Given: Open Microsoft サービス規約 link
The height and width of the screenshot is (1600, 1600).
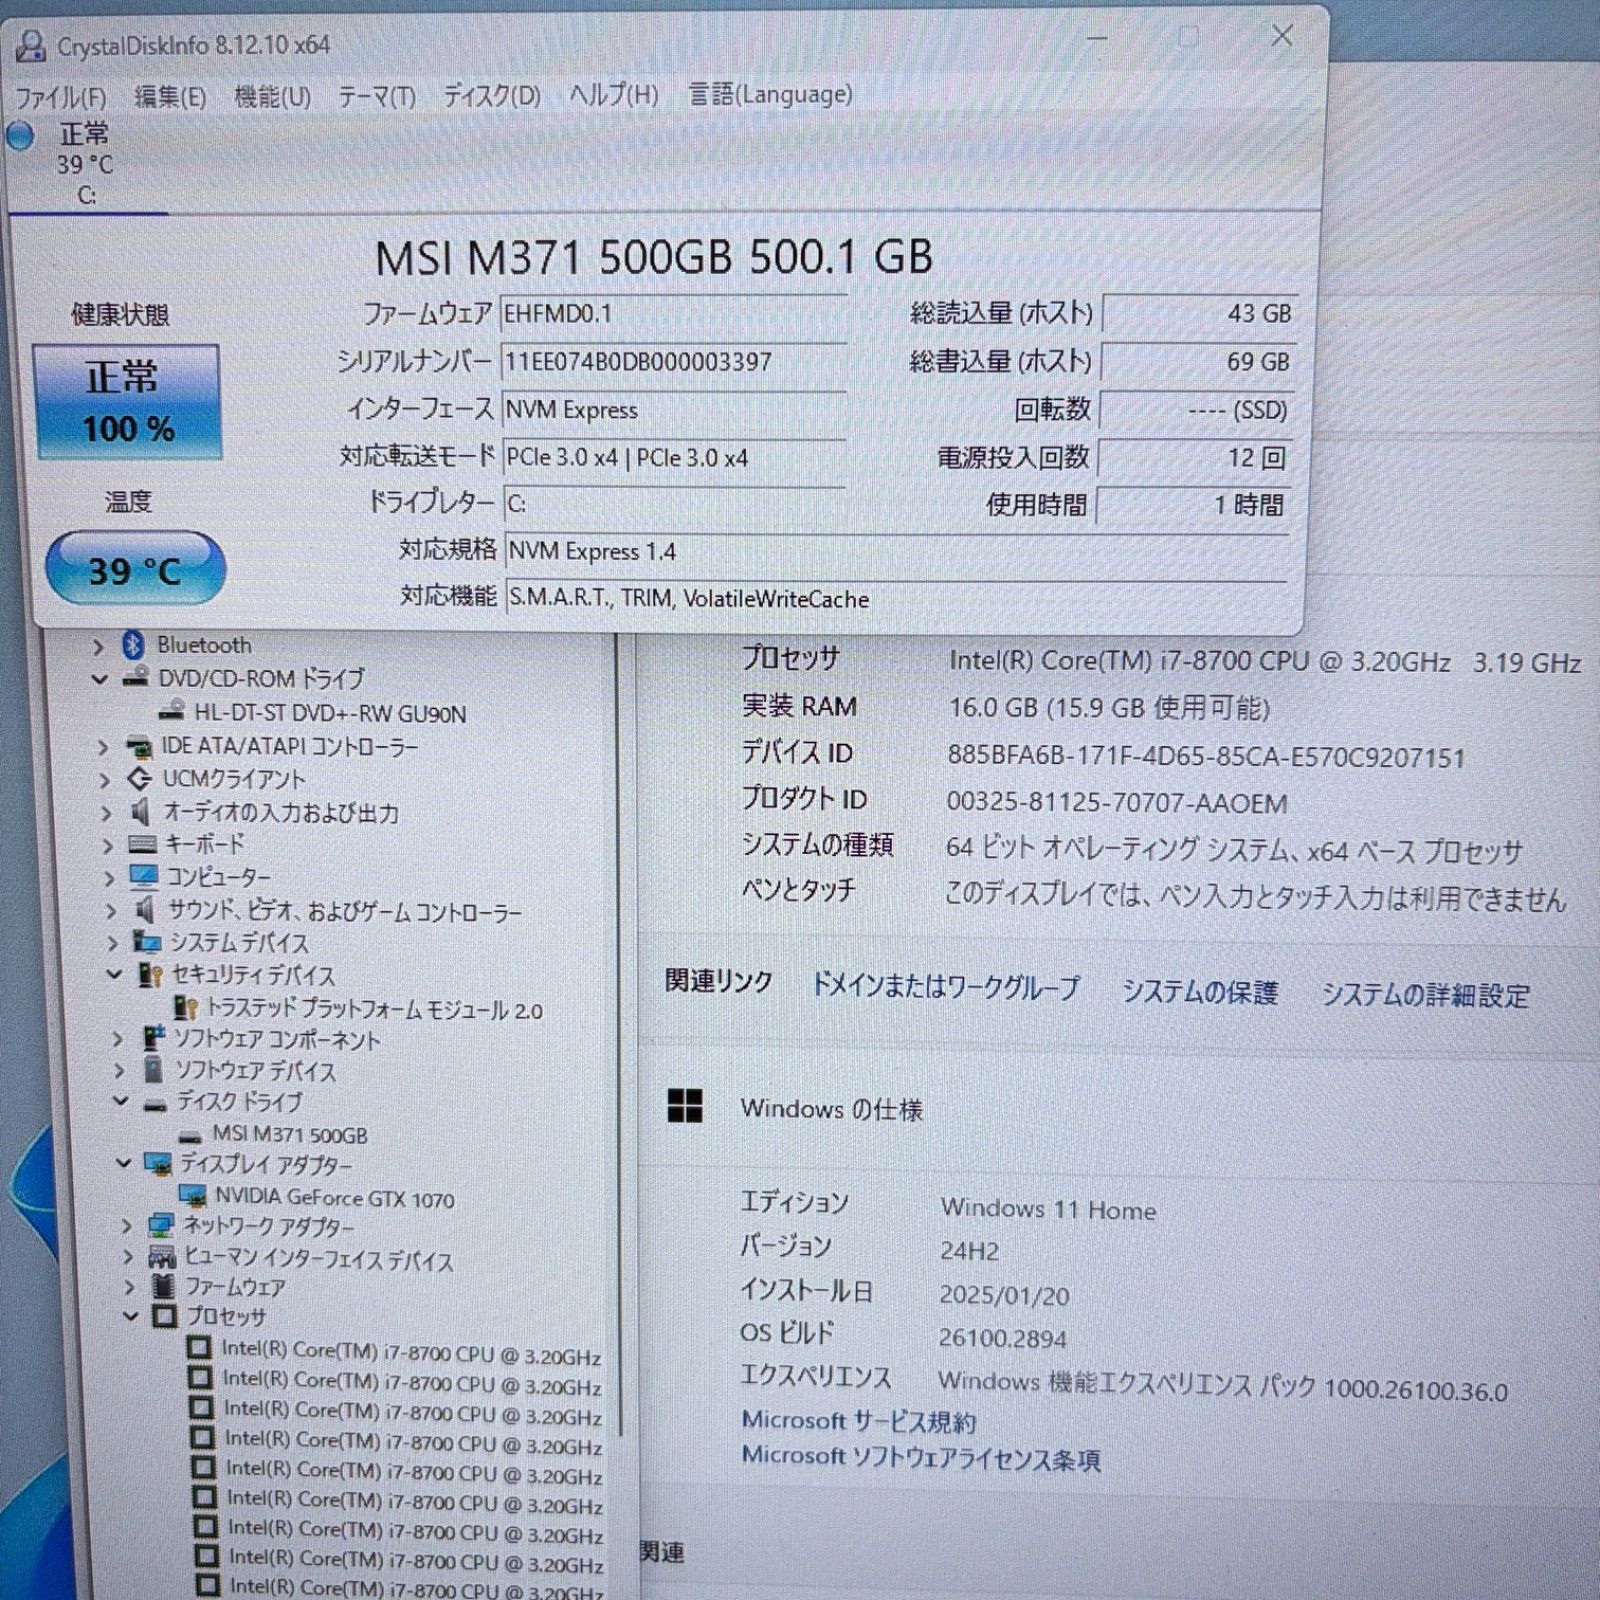Looking at the screenshot, I should click(x=858, y=1421).
